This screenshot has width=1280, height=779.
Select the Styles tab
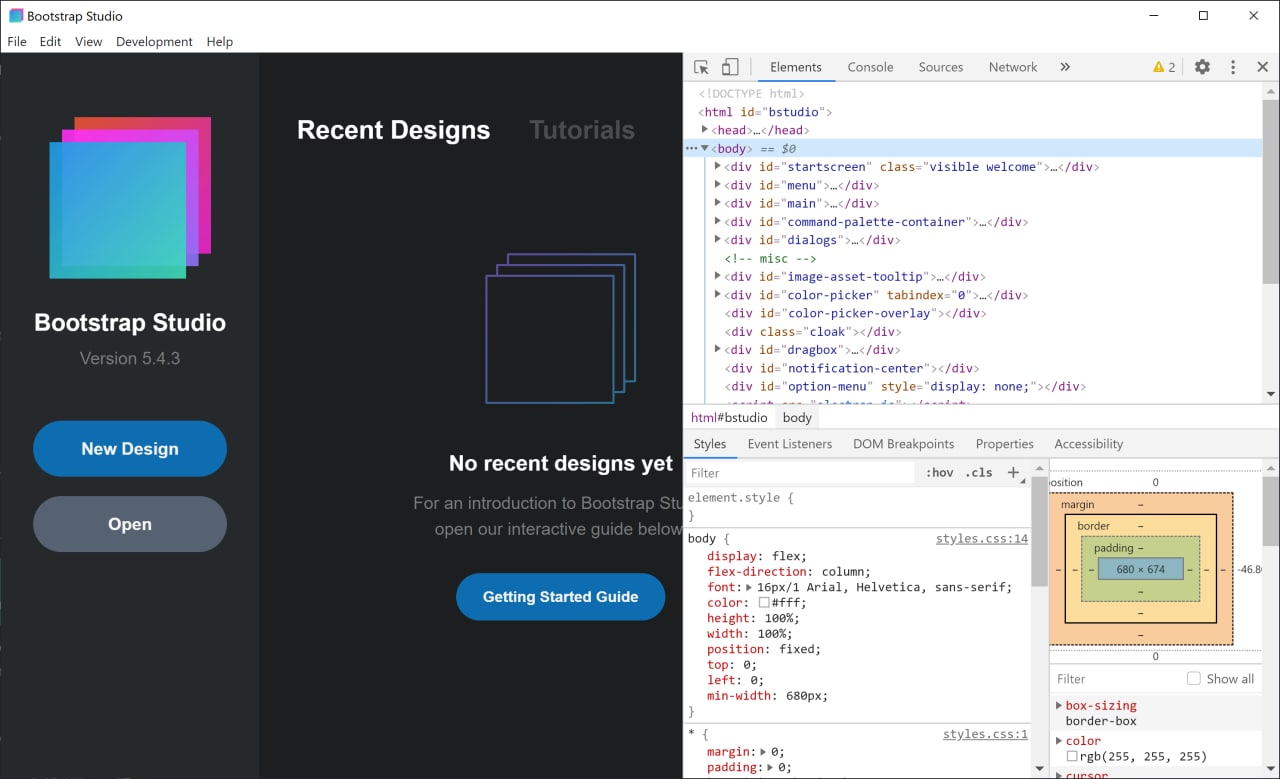point(710,444)
